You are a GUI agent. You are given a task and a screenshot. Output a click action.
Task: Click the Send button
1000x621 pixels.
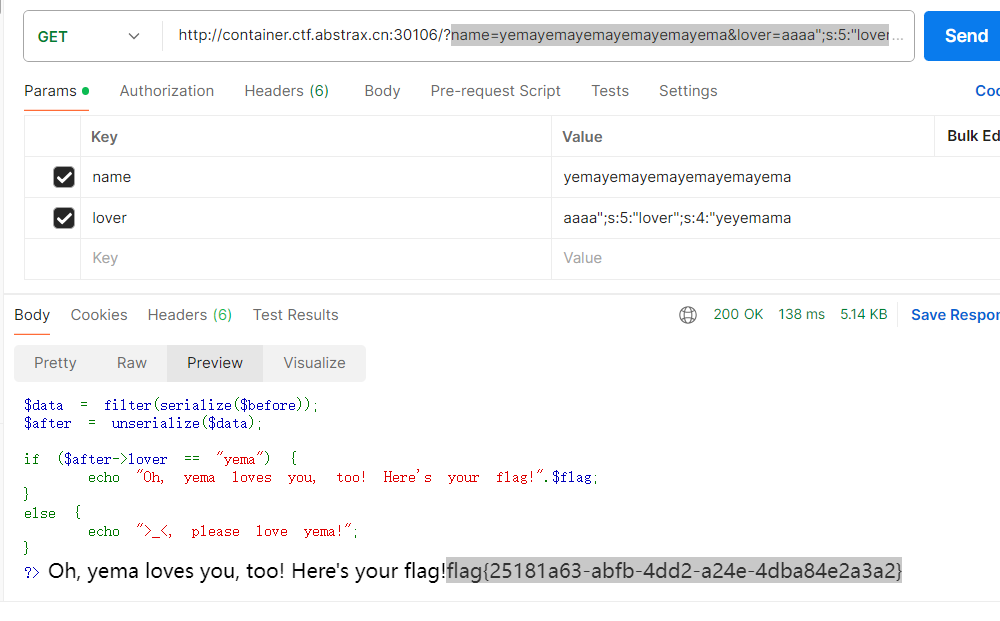click(963, 36)
